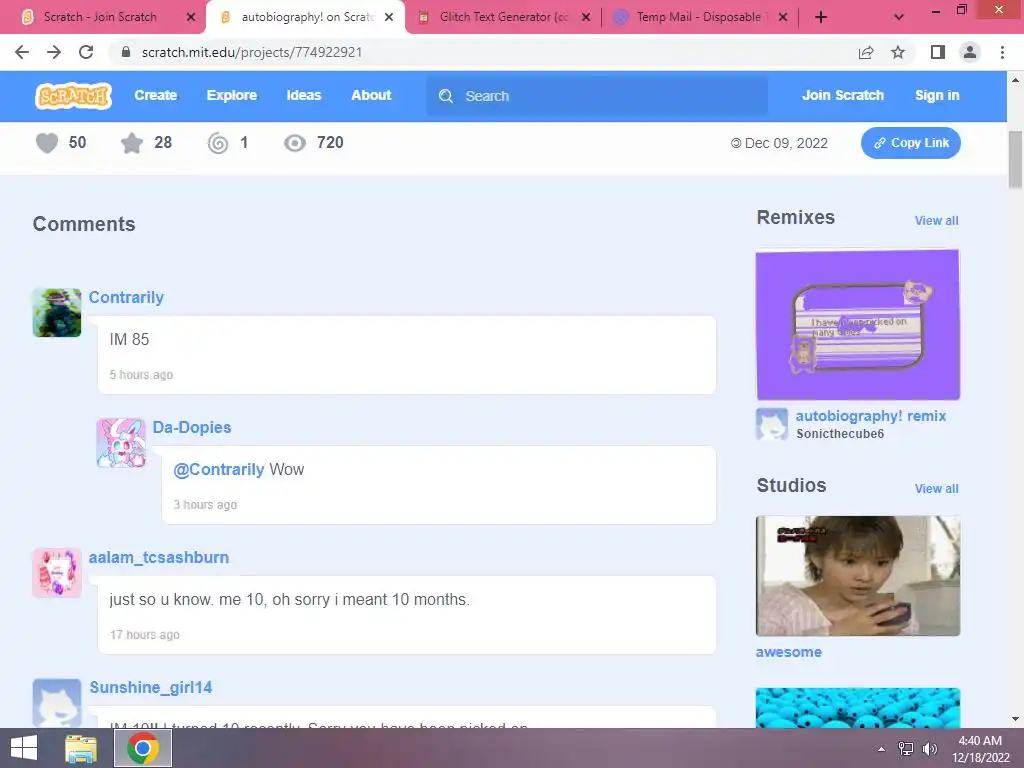This screenshot has width=1024, height=768.
Task: Open the awesome studio link
Action: pyautogui.click(x=788, y=652)
